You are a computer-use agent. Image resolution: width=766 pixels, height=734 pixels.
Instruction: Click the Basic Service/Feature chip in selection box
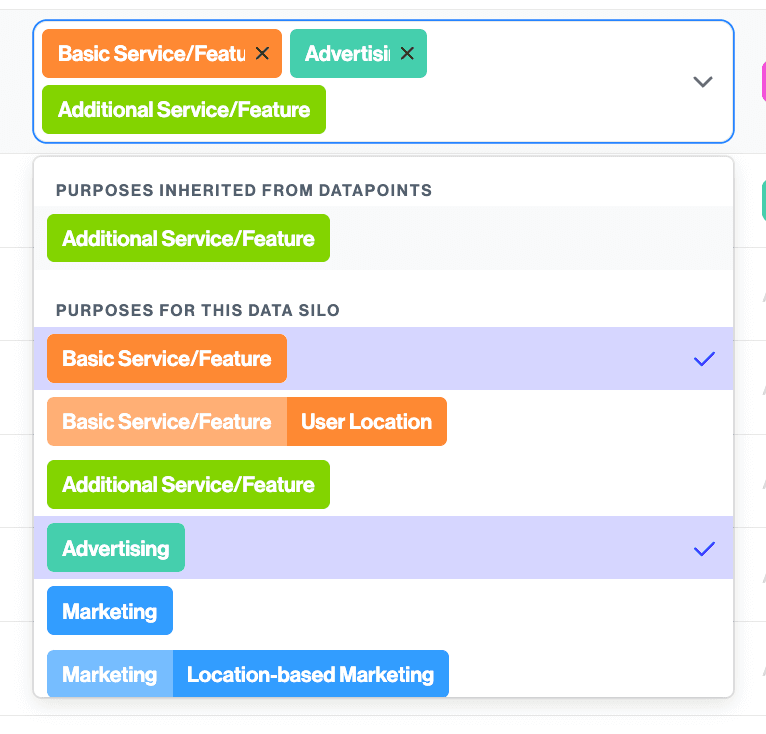point(150,54)
